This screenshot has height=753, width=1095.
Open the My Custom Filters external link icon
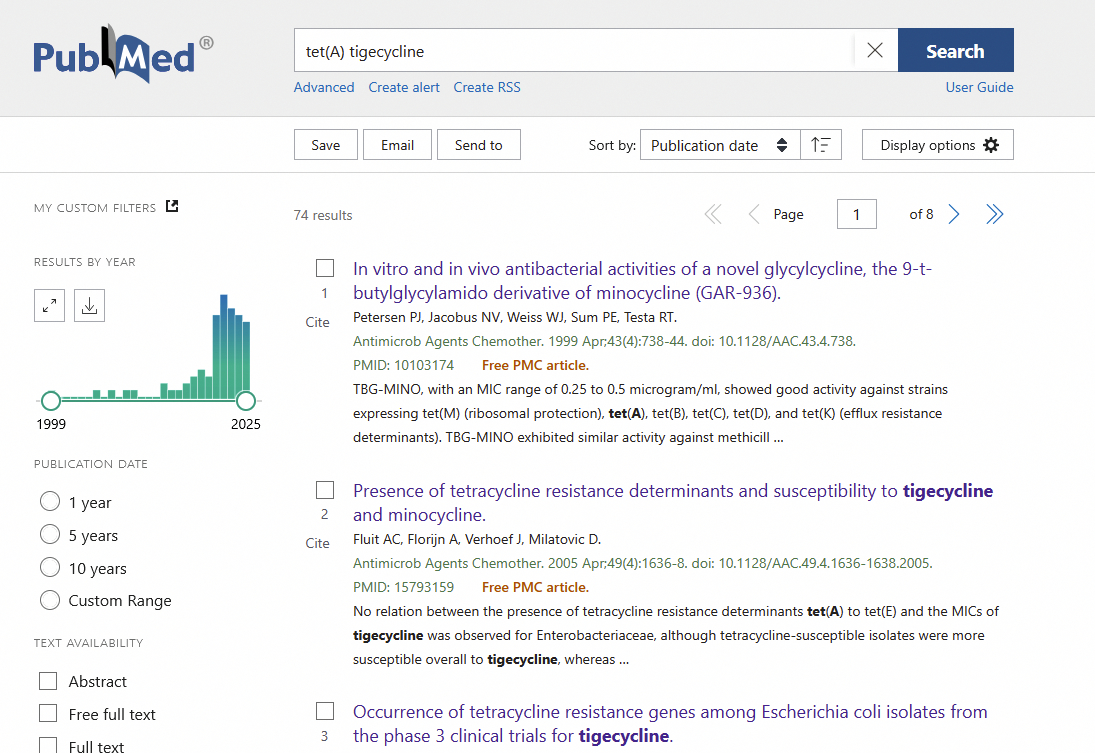click(172, 207)
